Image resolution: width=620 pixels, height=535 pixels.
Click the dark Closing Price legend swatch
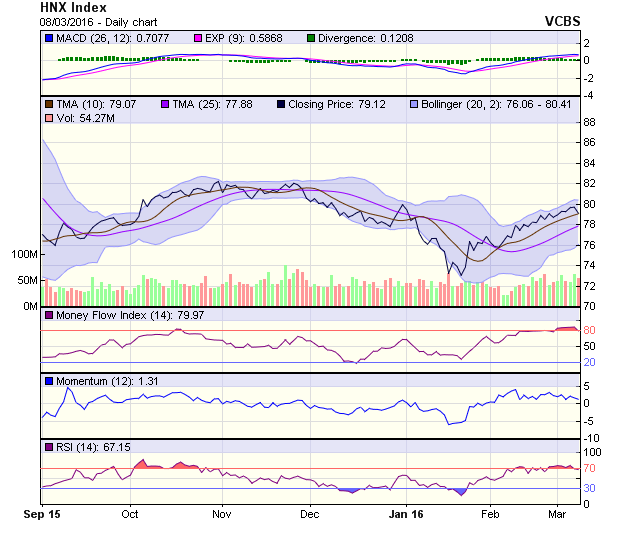point(280,103)
